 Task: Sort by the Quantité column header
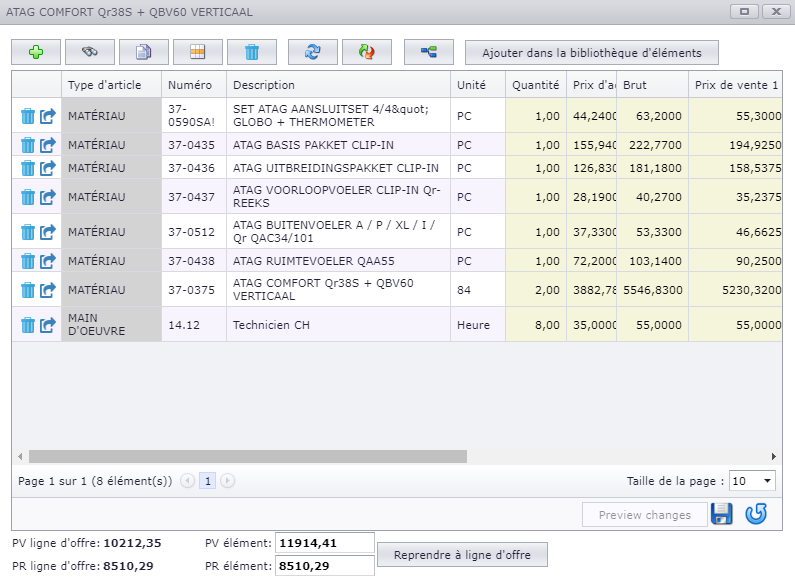[535, 85]
